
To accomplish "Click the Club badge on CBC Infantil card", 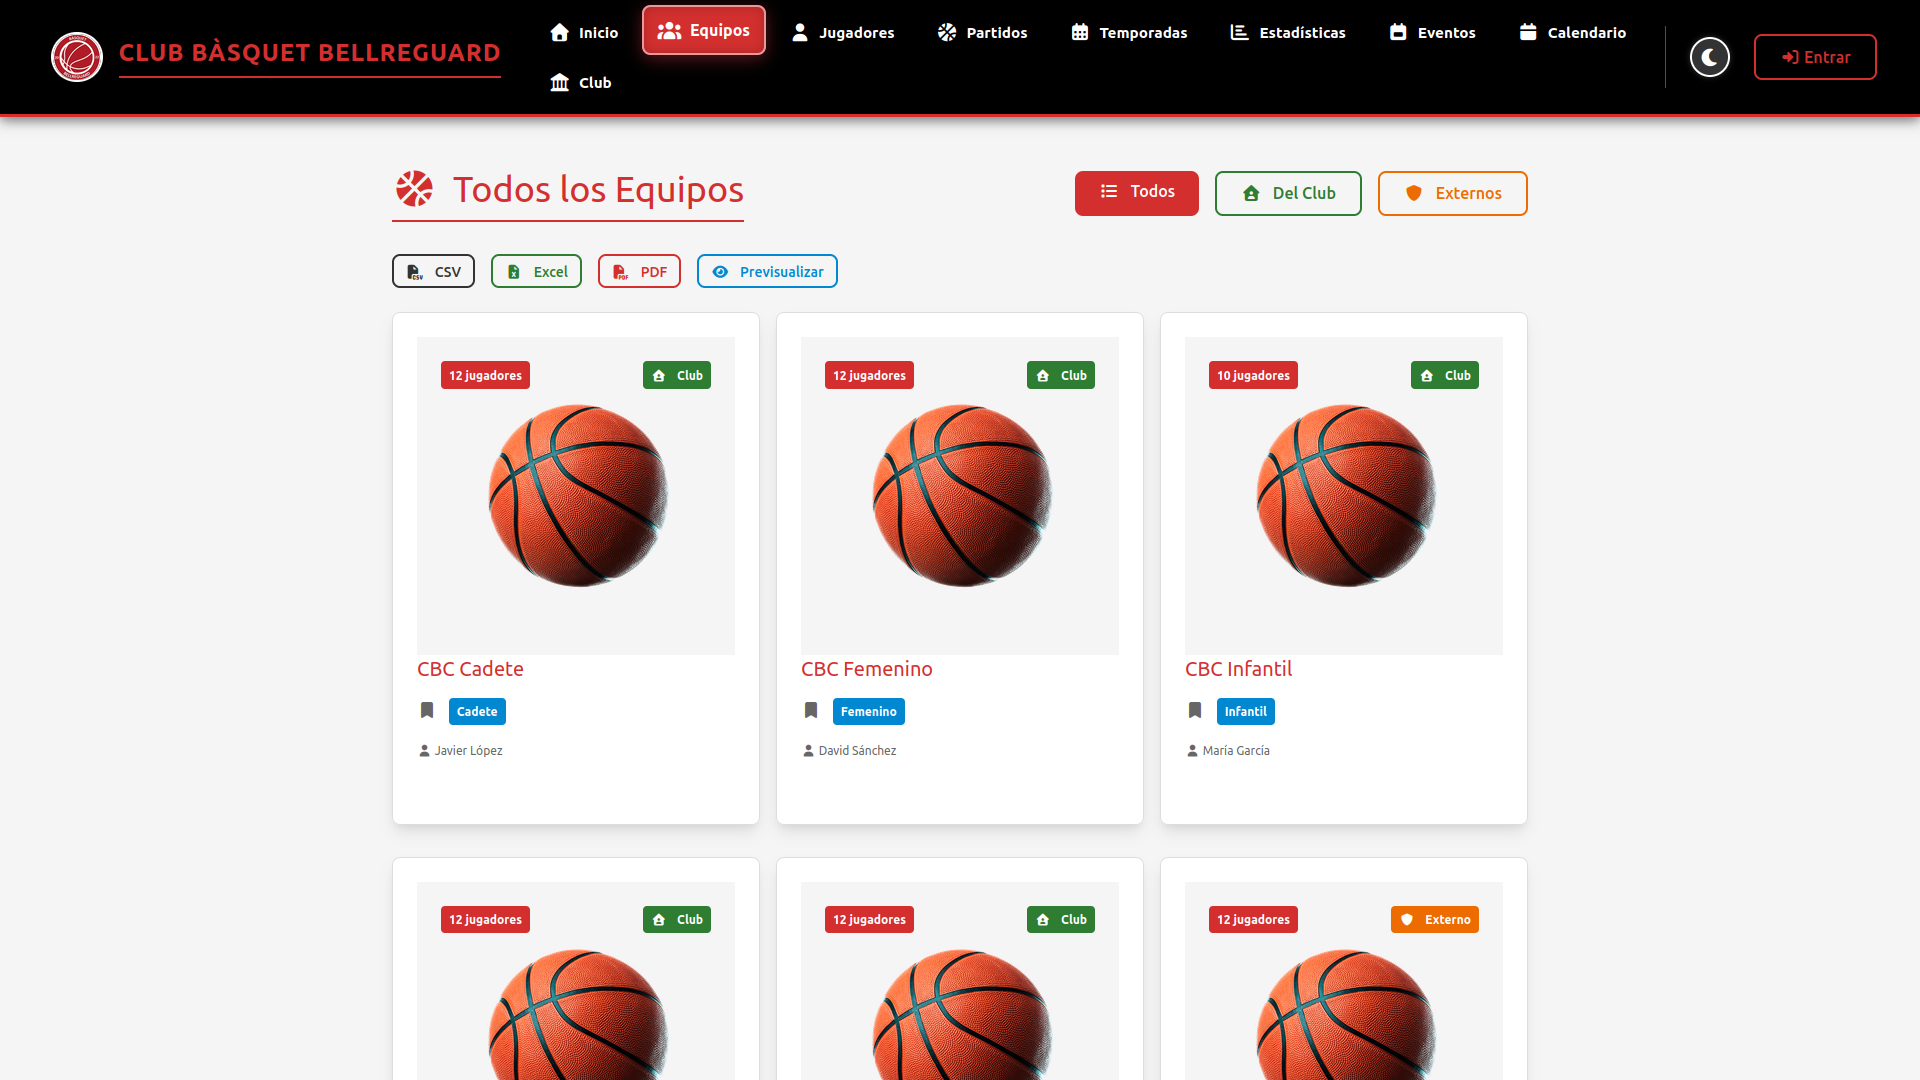I will (x=1445, y=375).
